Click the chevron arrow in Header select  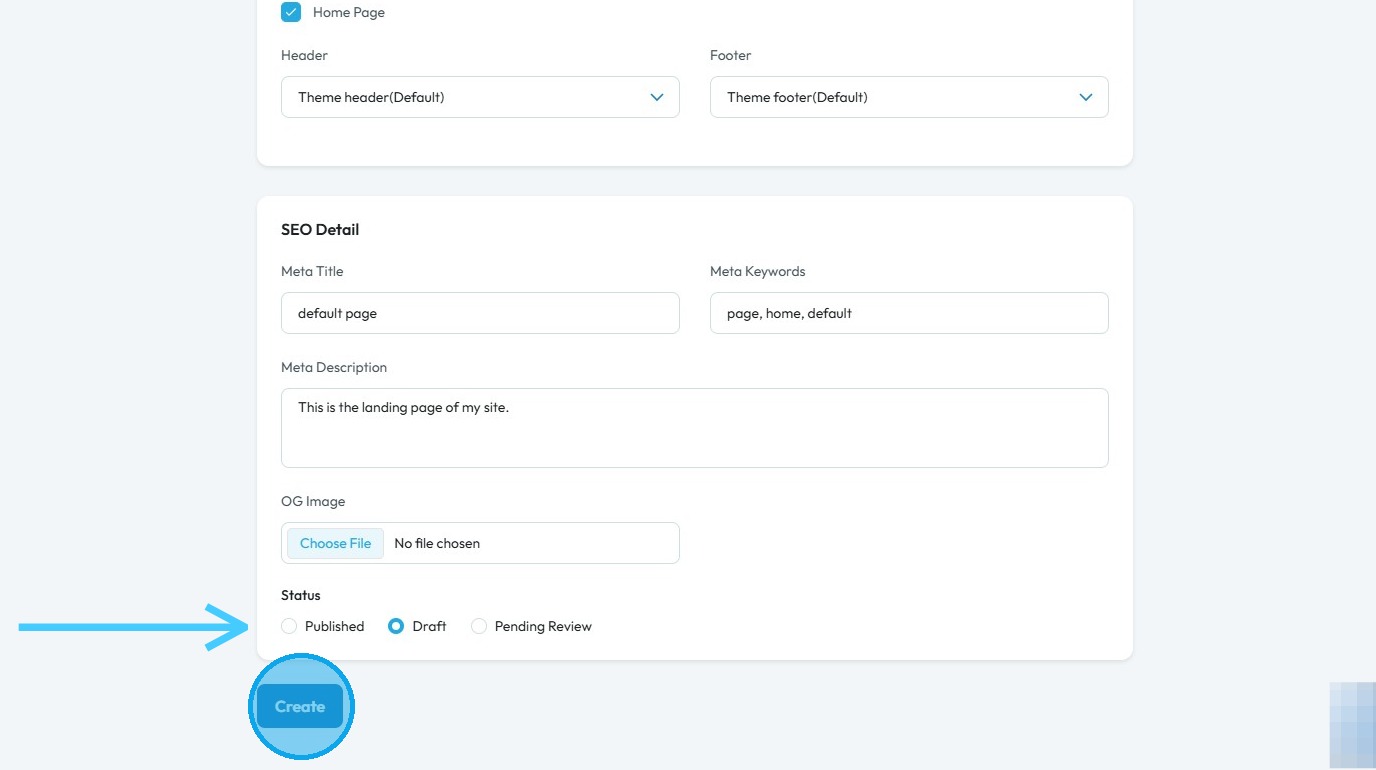click(657, 97)
